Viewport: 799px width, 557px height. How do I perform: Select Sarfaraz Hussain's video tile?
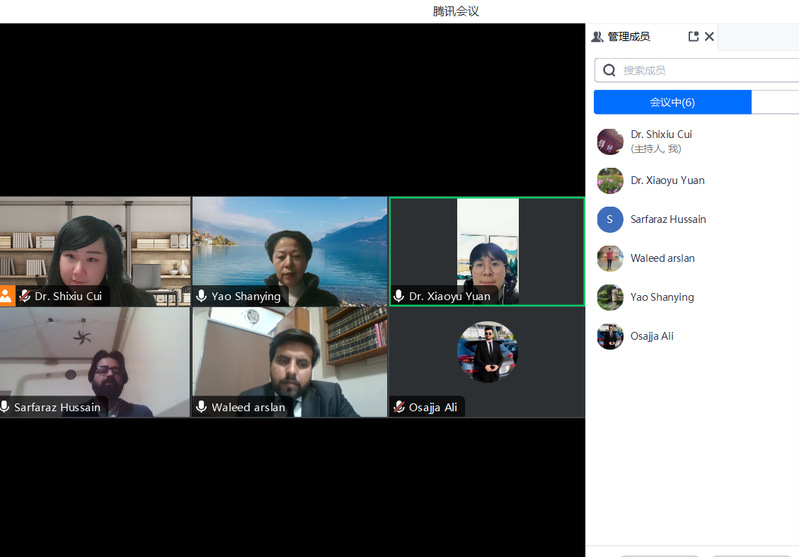point(95,362)
